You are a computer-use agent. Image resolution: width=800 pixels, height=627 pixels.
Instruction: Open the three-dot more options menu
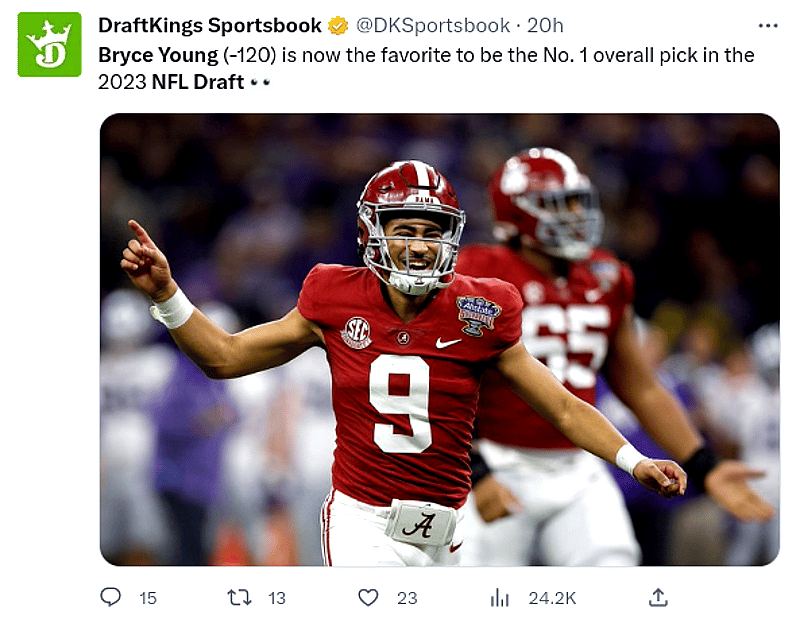(x=768, y=26)
